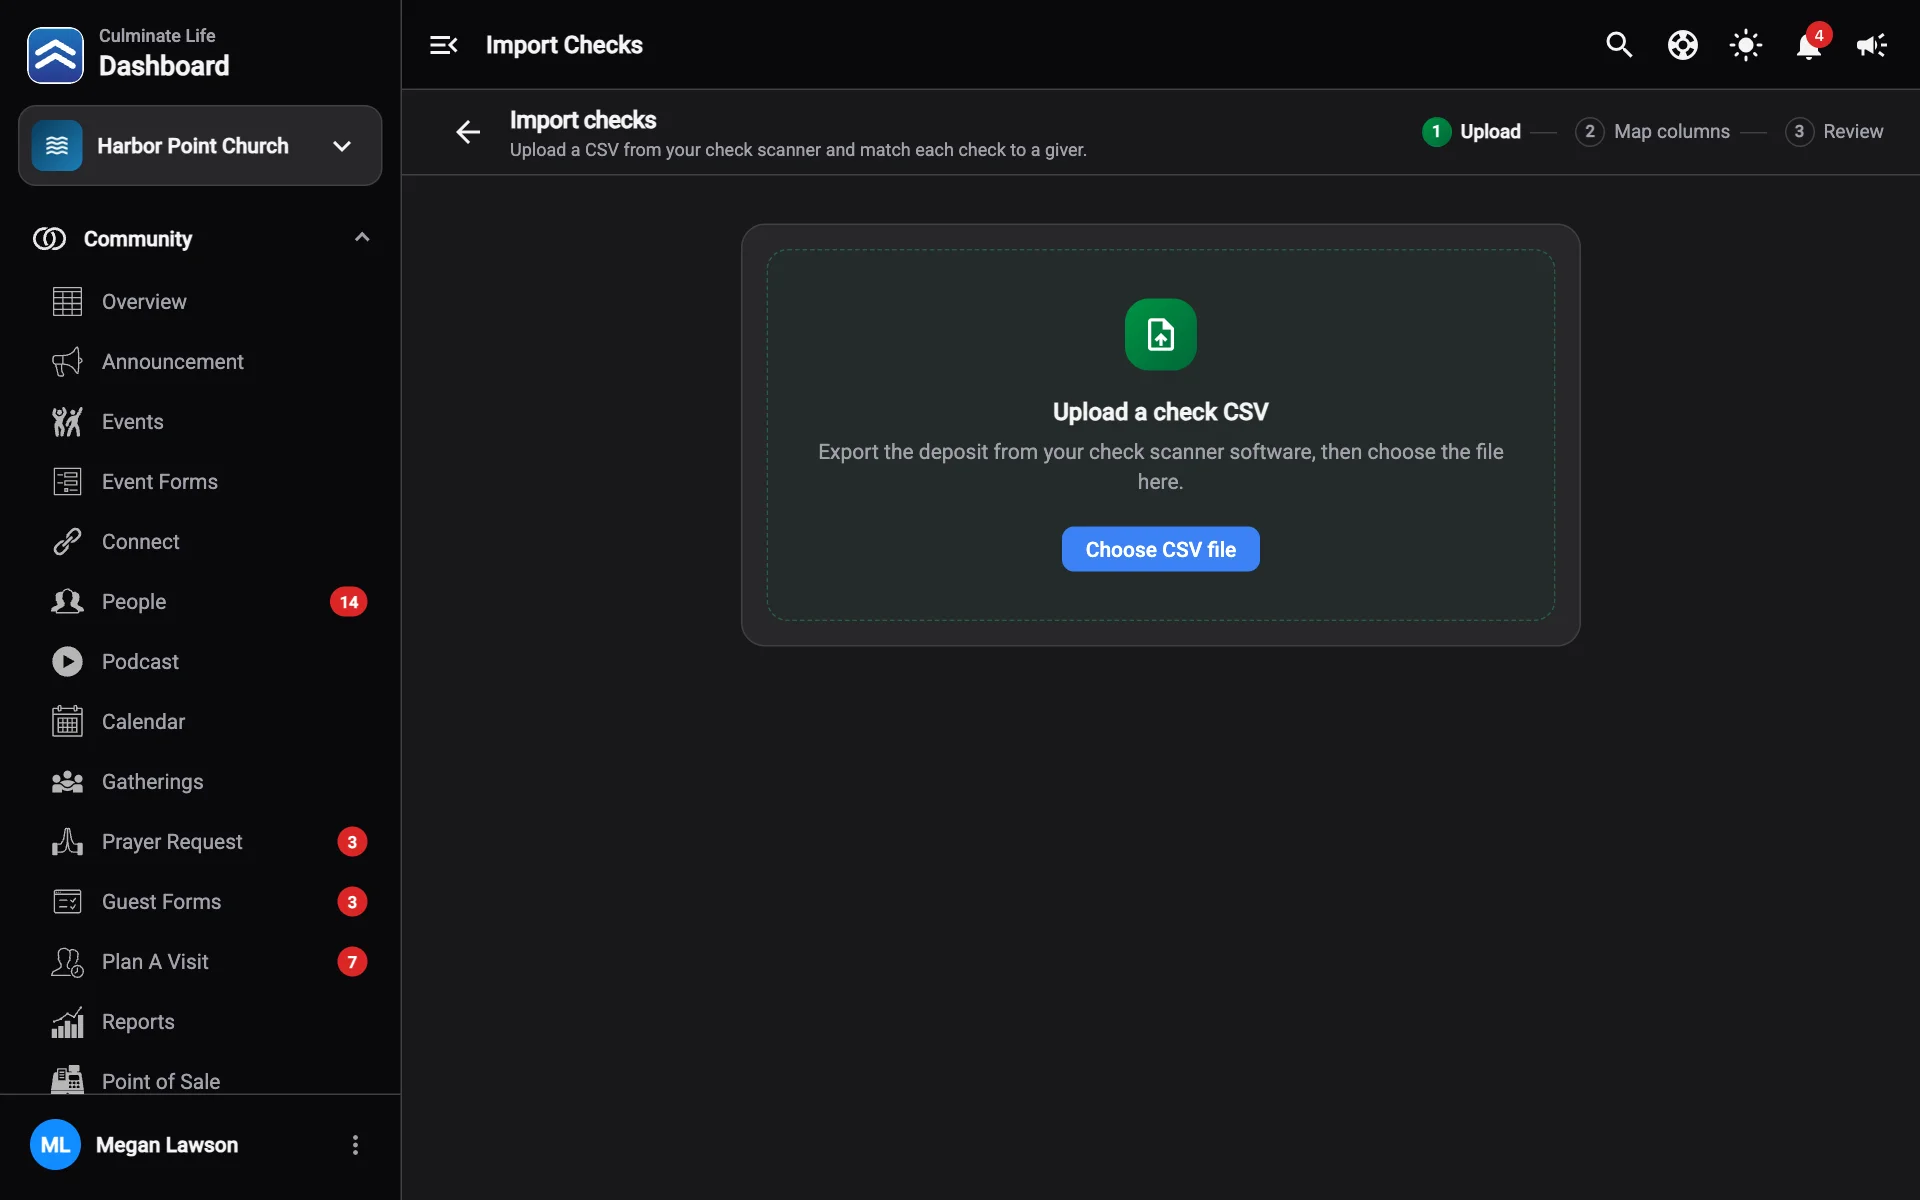Open Point of Sale in the sidebar
The height and width of the screenshot is (1200, 1920).
click(160, 1081)
